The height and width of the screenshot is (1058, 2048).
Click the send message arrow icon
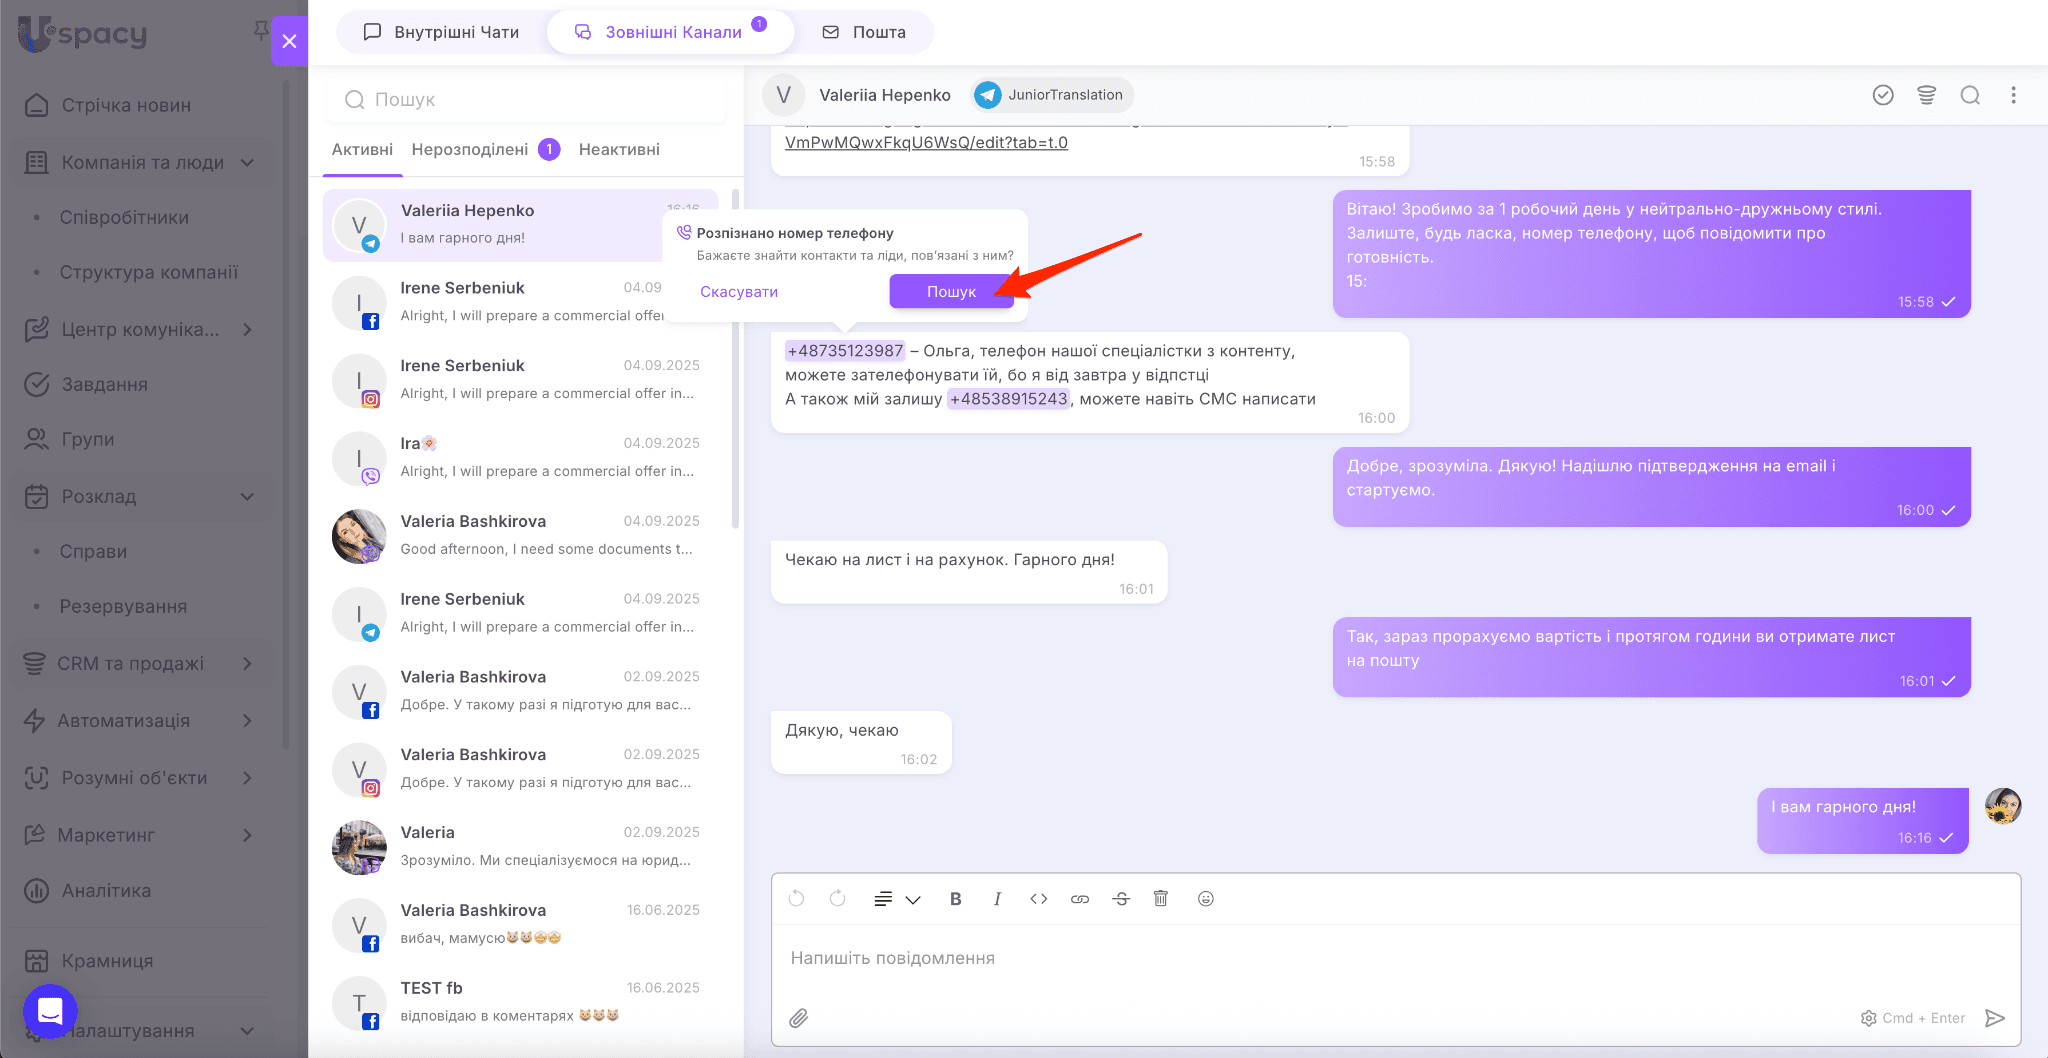tap(1995, 1018)
